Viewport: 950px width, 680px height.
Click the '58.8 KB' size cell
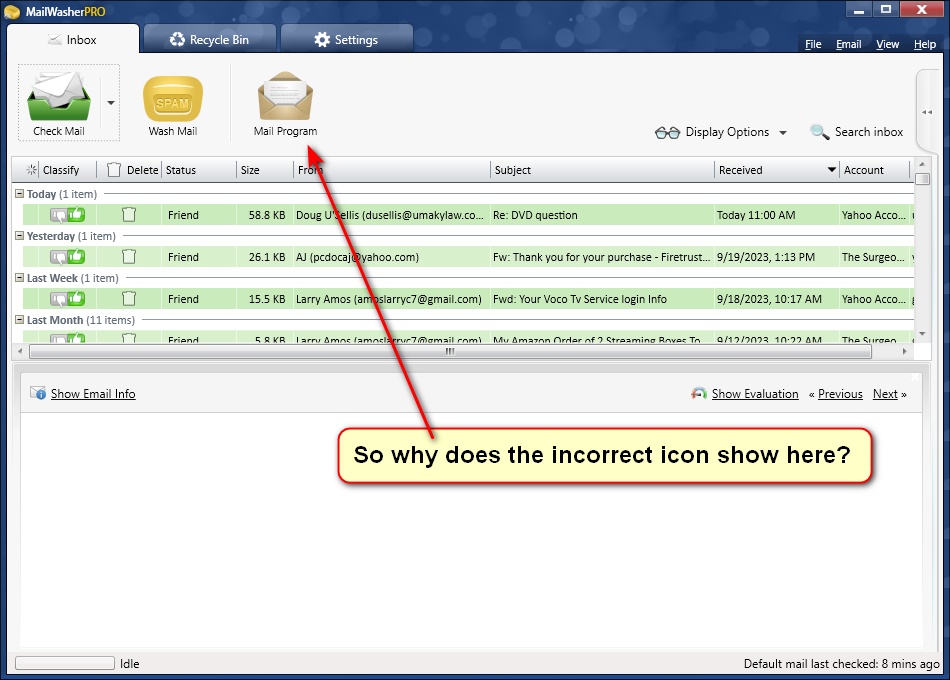click(x=267, y=215)
